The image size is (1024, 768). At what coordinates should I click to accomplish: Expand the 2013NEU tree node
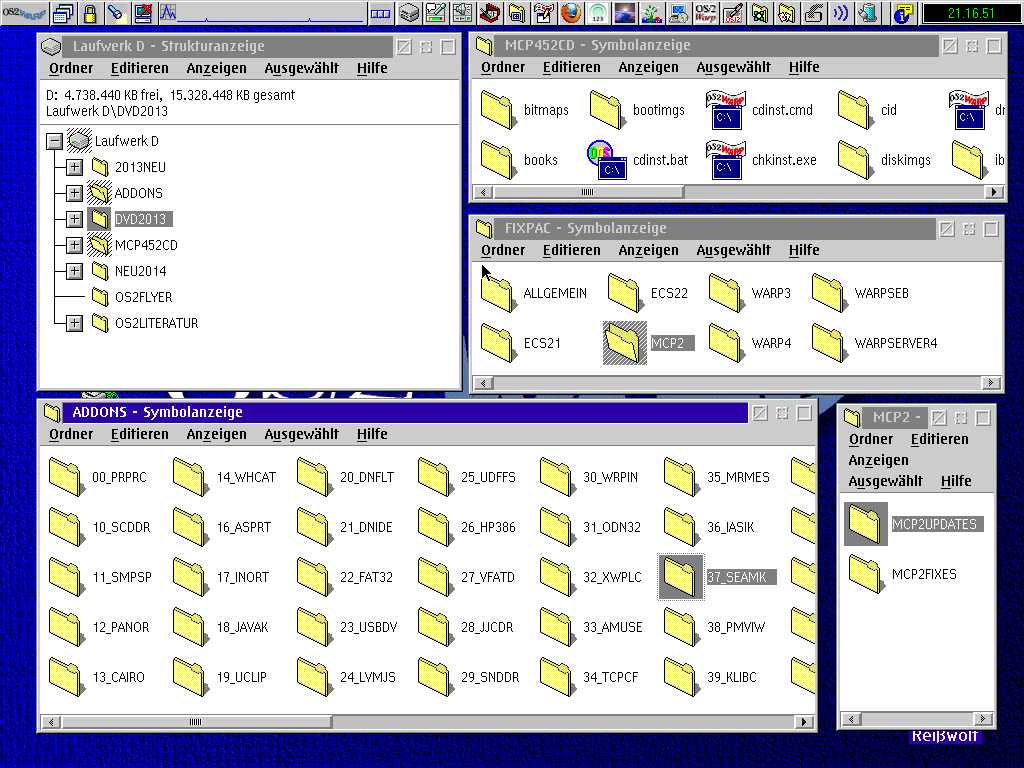pos(74,167)
